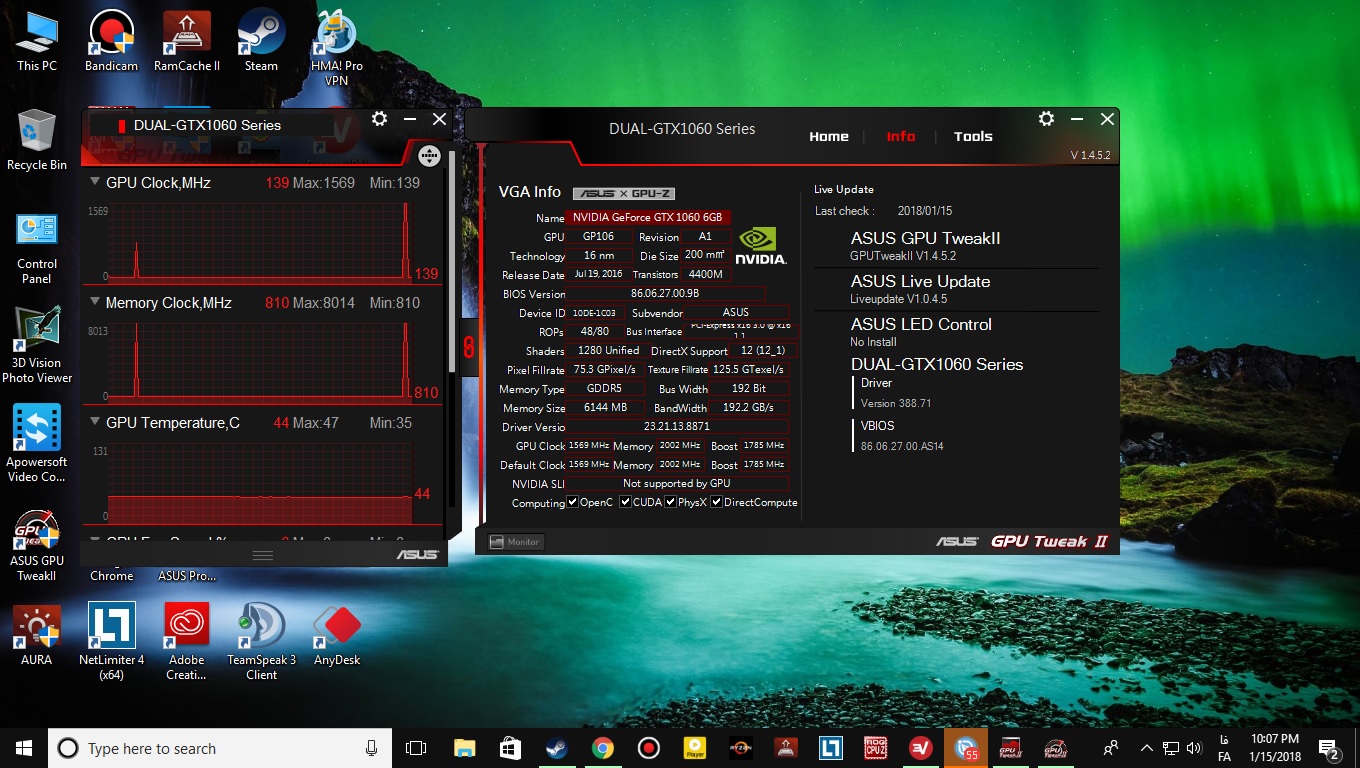Click the Driver Version 23.21.13.8871 value
This screenshot has width=1360, height=768.
pos(676,427)
